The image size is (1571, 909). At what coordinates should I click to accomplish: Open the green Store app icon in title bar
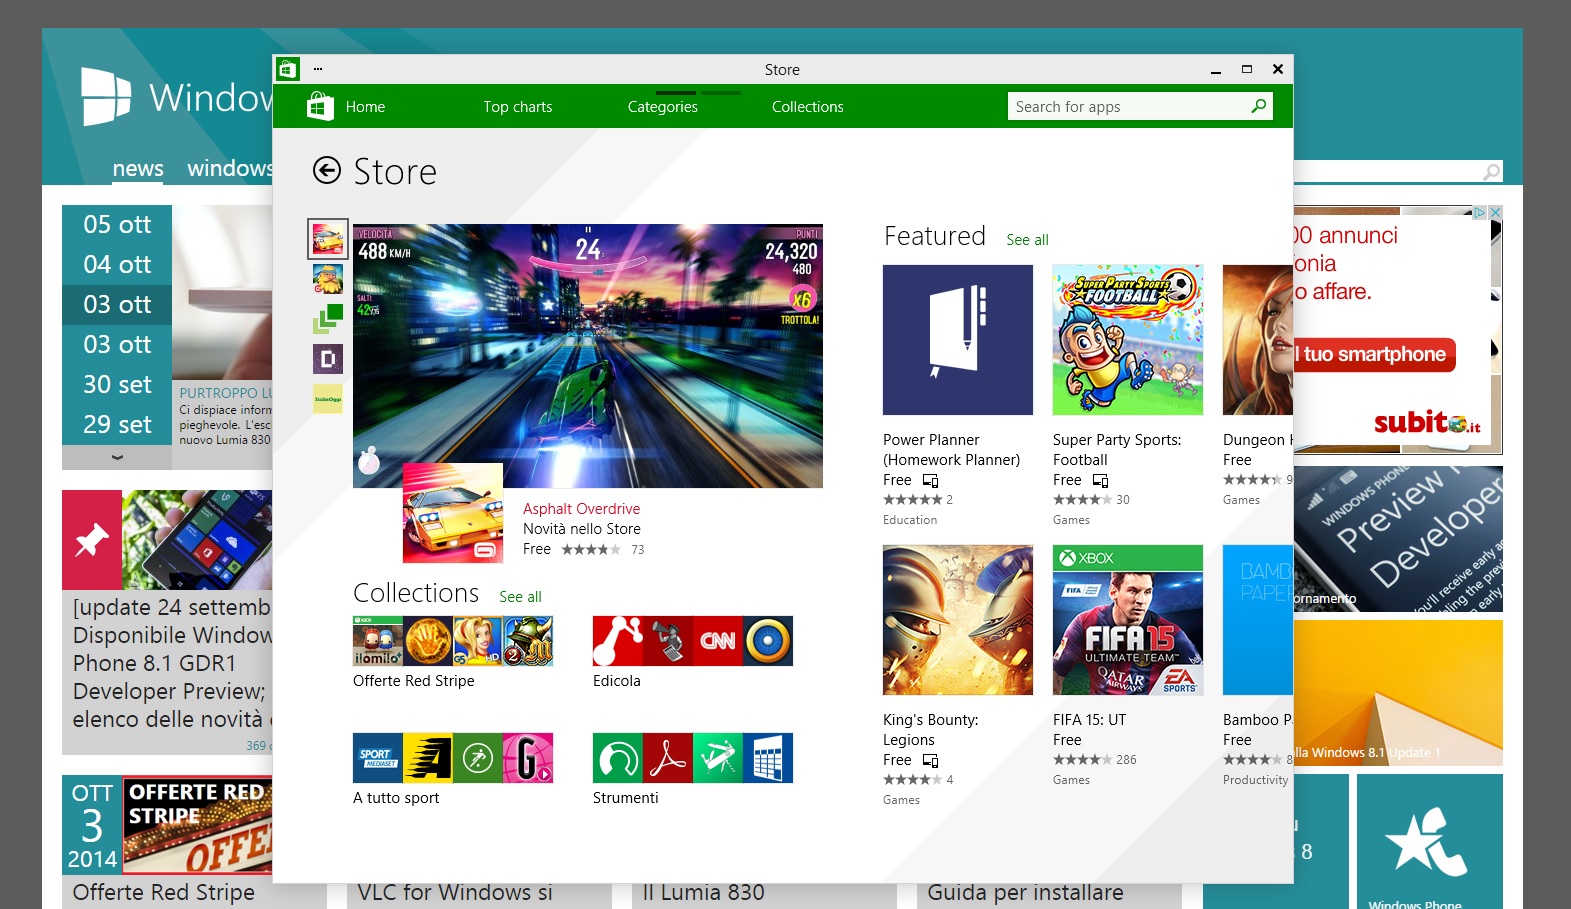[287, 69]
